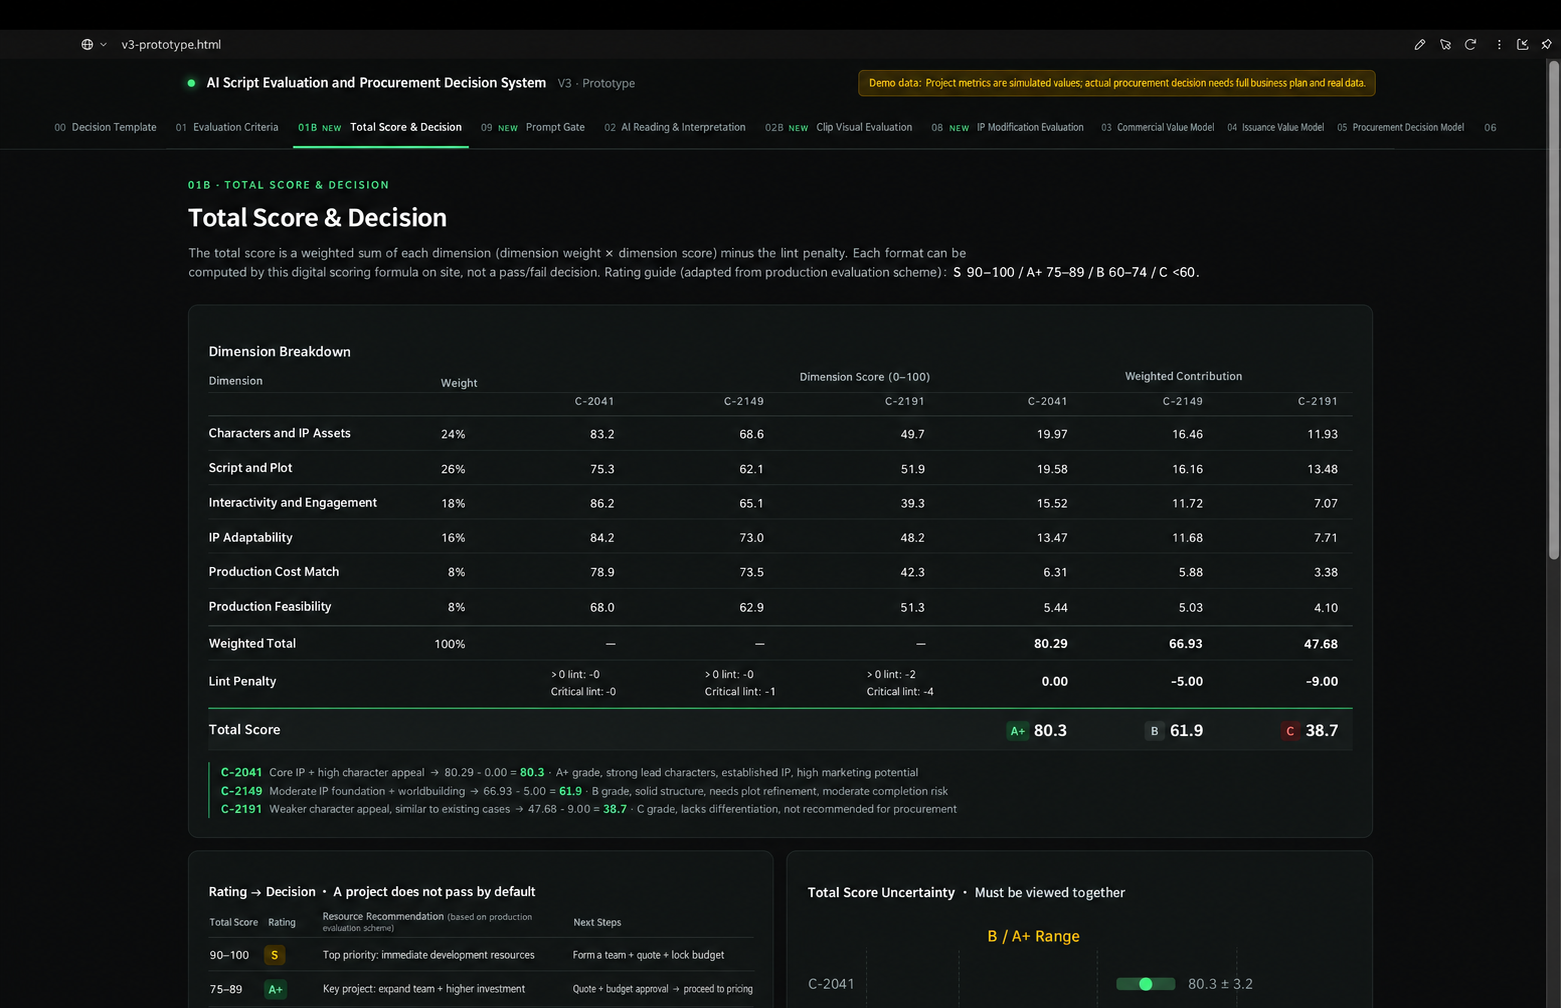
Task: Click the green status dot beside system title
Action: [x=191, y=83]
